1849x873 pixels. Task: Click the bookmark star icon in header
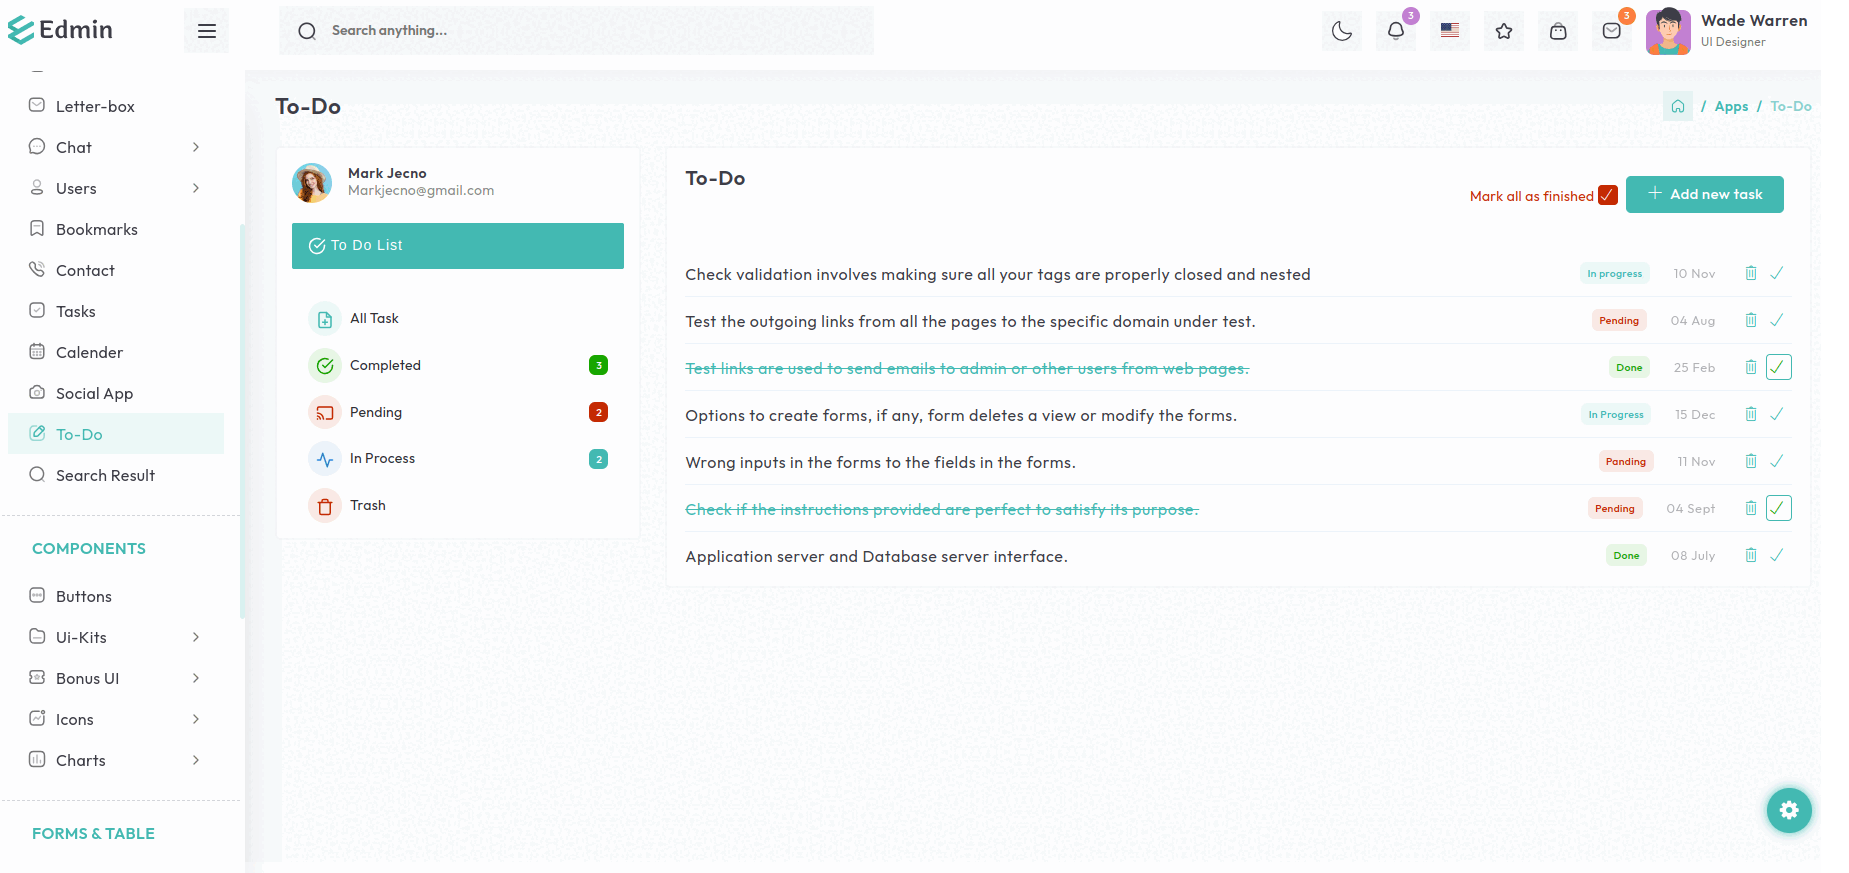click(x=1503, y=31)
